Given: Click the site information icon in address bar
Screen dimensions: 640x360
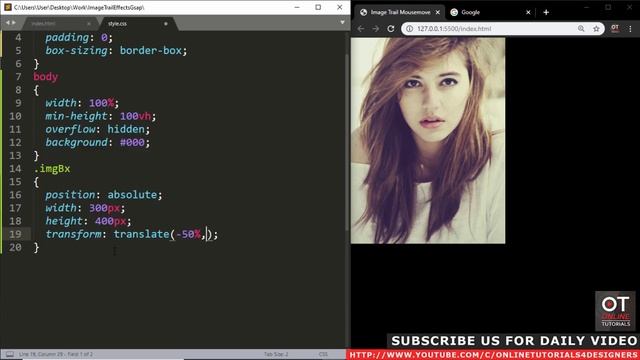Looking at the screenshot, I should pos(409,29).
